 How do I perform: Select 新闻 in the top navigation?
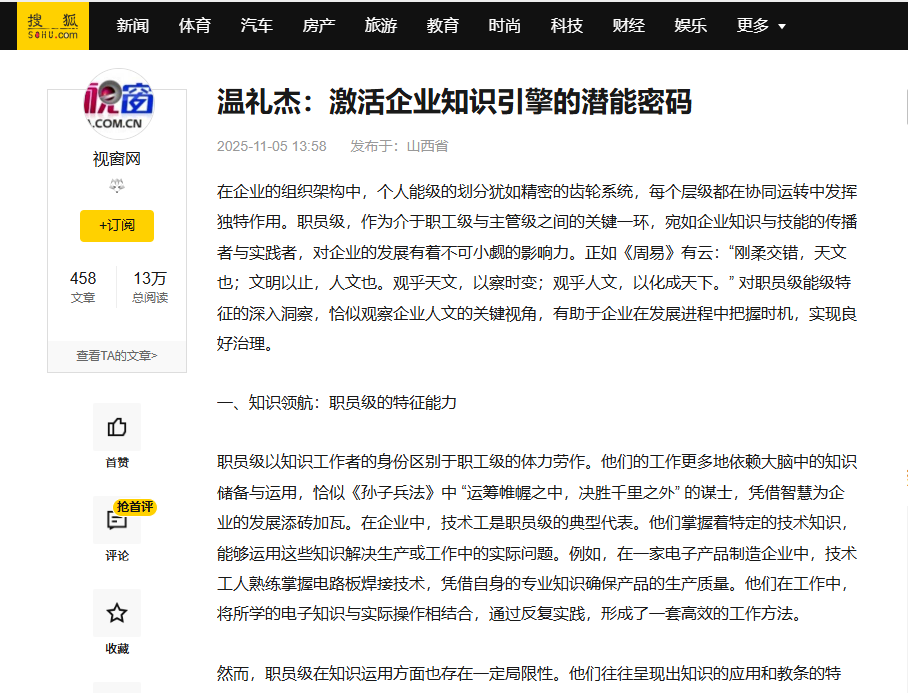(x=133, y=25)
